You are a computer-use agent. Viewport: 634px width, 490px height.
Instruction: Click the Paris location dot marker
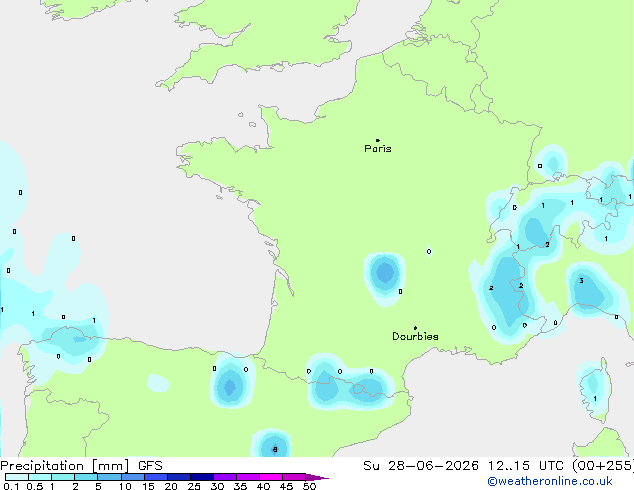pyautogui.click(x=378, y=140)
